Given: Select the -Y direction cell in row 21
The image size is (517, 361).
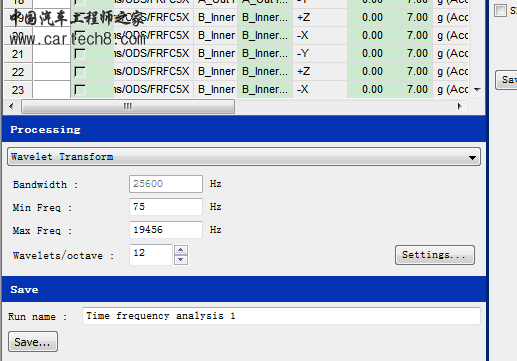Looking at the screenshot, I should [320, 54].
